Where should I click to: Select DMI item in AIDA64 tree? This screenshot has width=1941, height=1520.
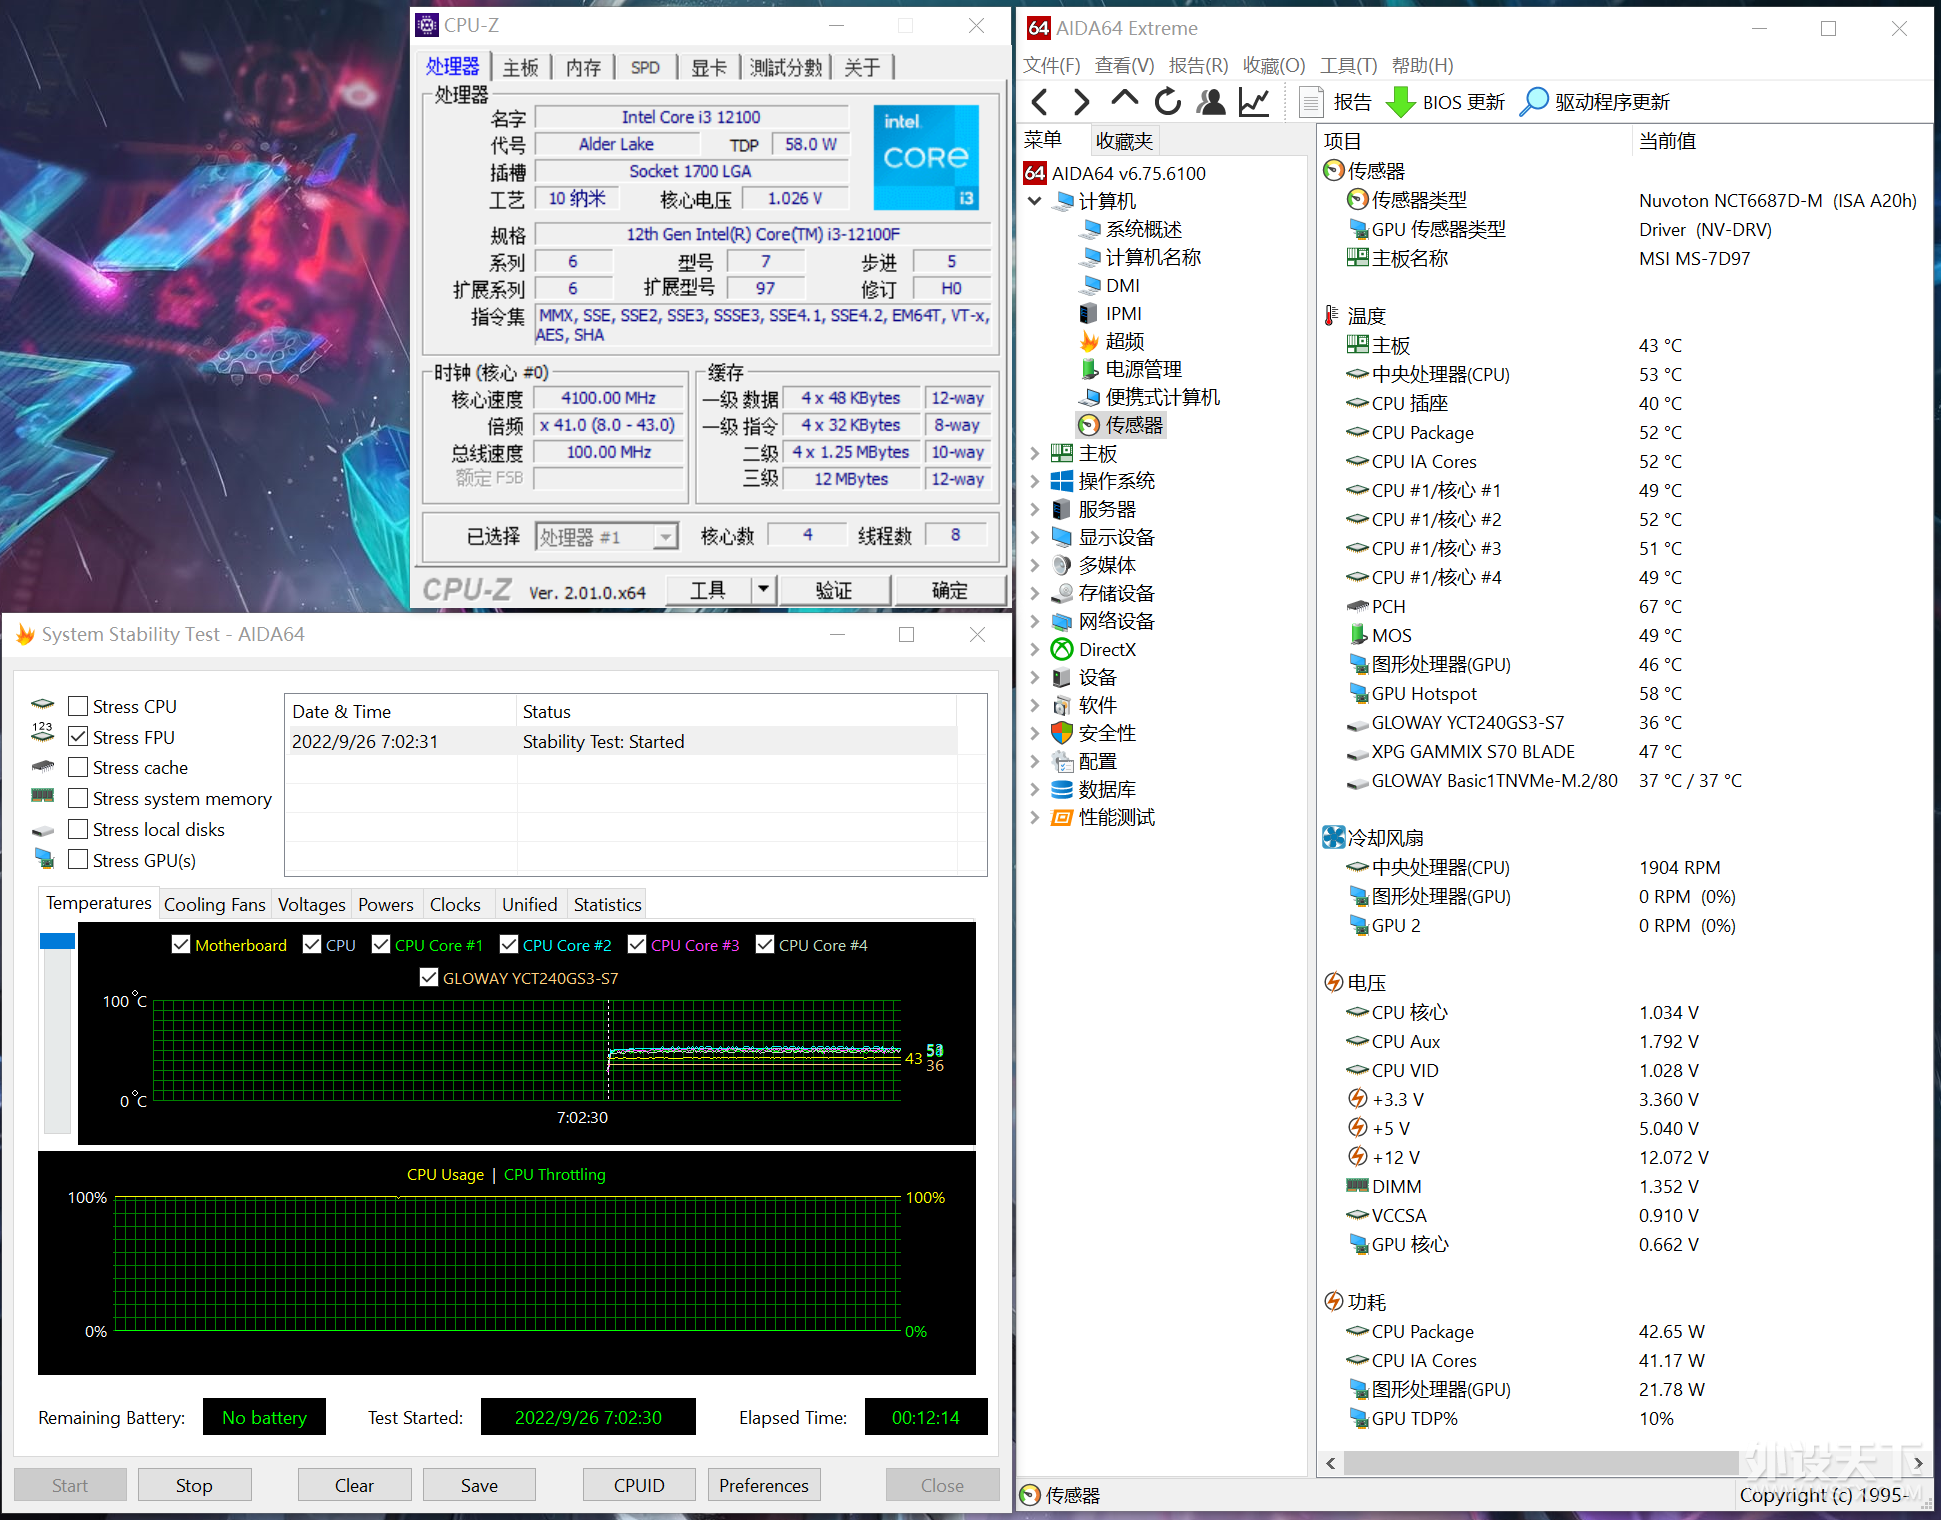(1110, 285)
